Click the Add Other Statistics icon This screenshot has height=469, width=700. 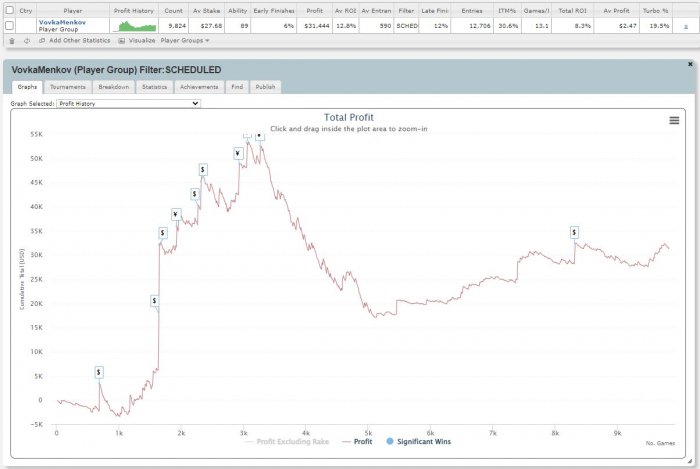(x=42, y=41)
